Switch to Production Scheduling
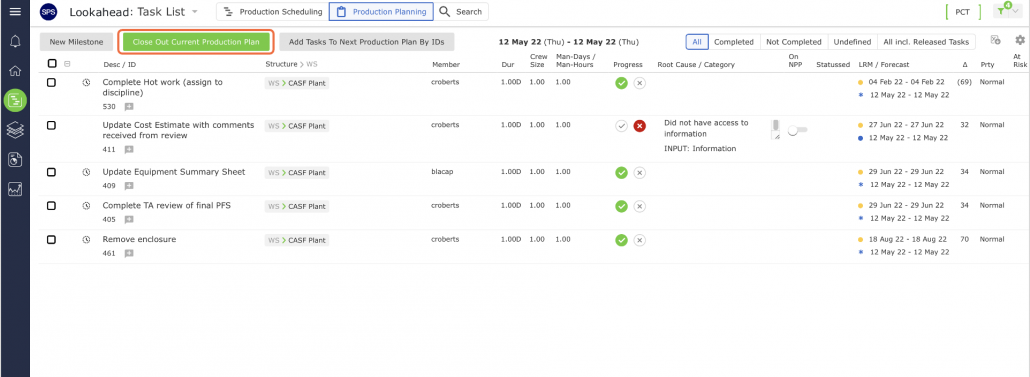Screen dimensions: 1030x377 [272, 12]
